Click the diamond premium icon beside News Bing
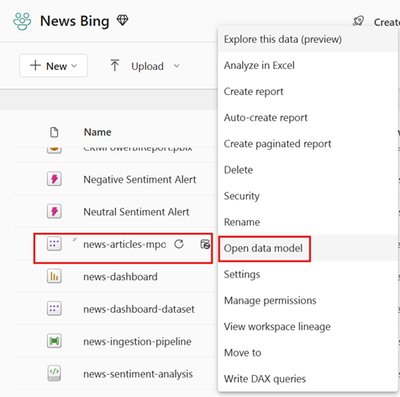400x397 pixels. tap(122, 21)
